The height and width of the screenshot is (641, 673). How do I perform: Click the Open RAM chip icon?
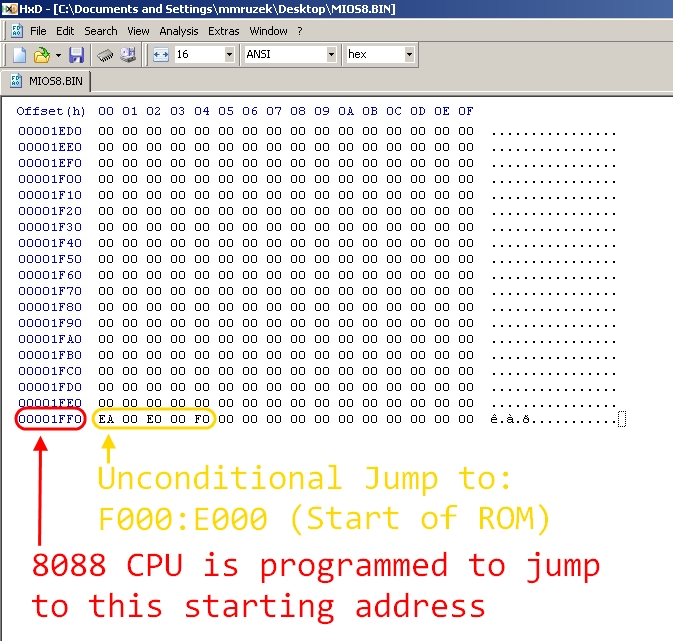pos(104,55)
